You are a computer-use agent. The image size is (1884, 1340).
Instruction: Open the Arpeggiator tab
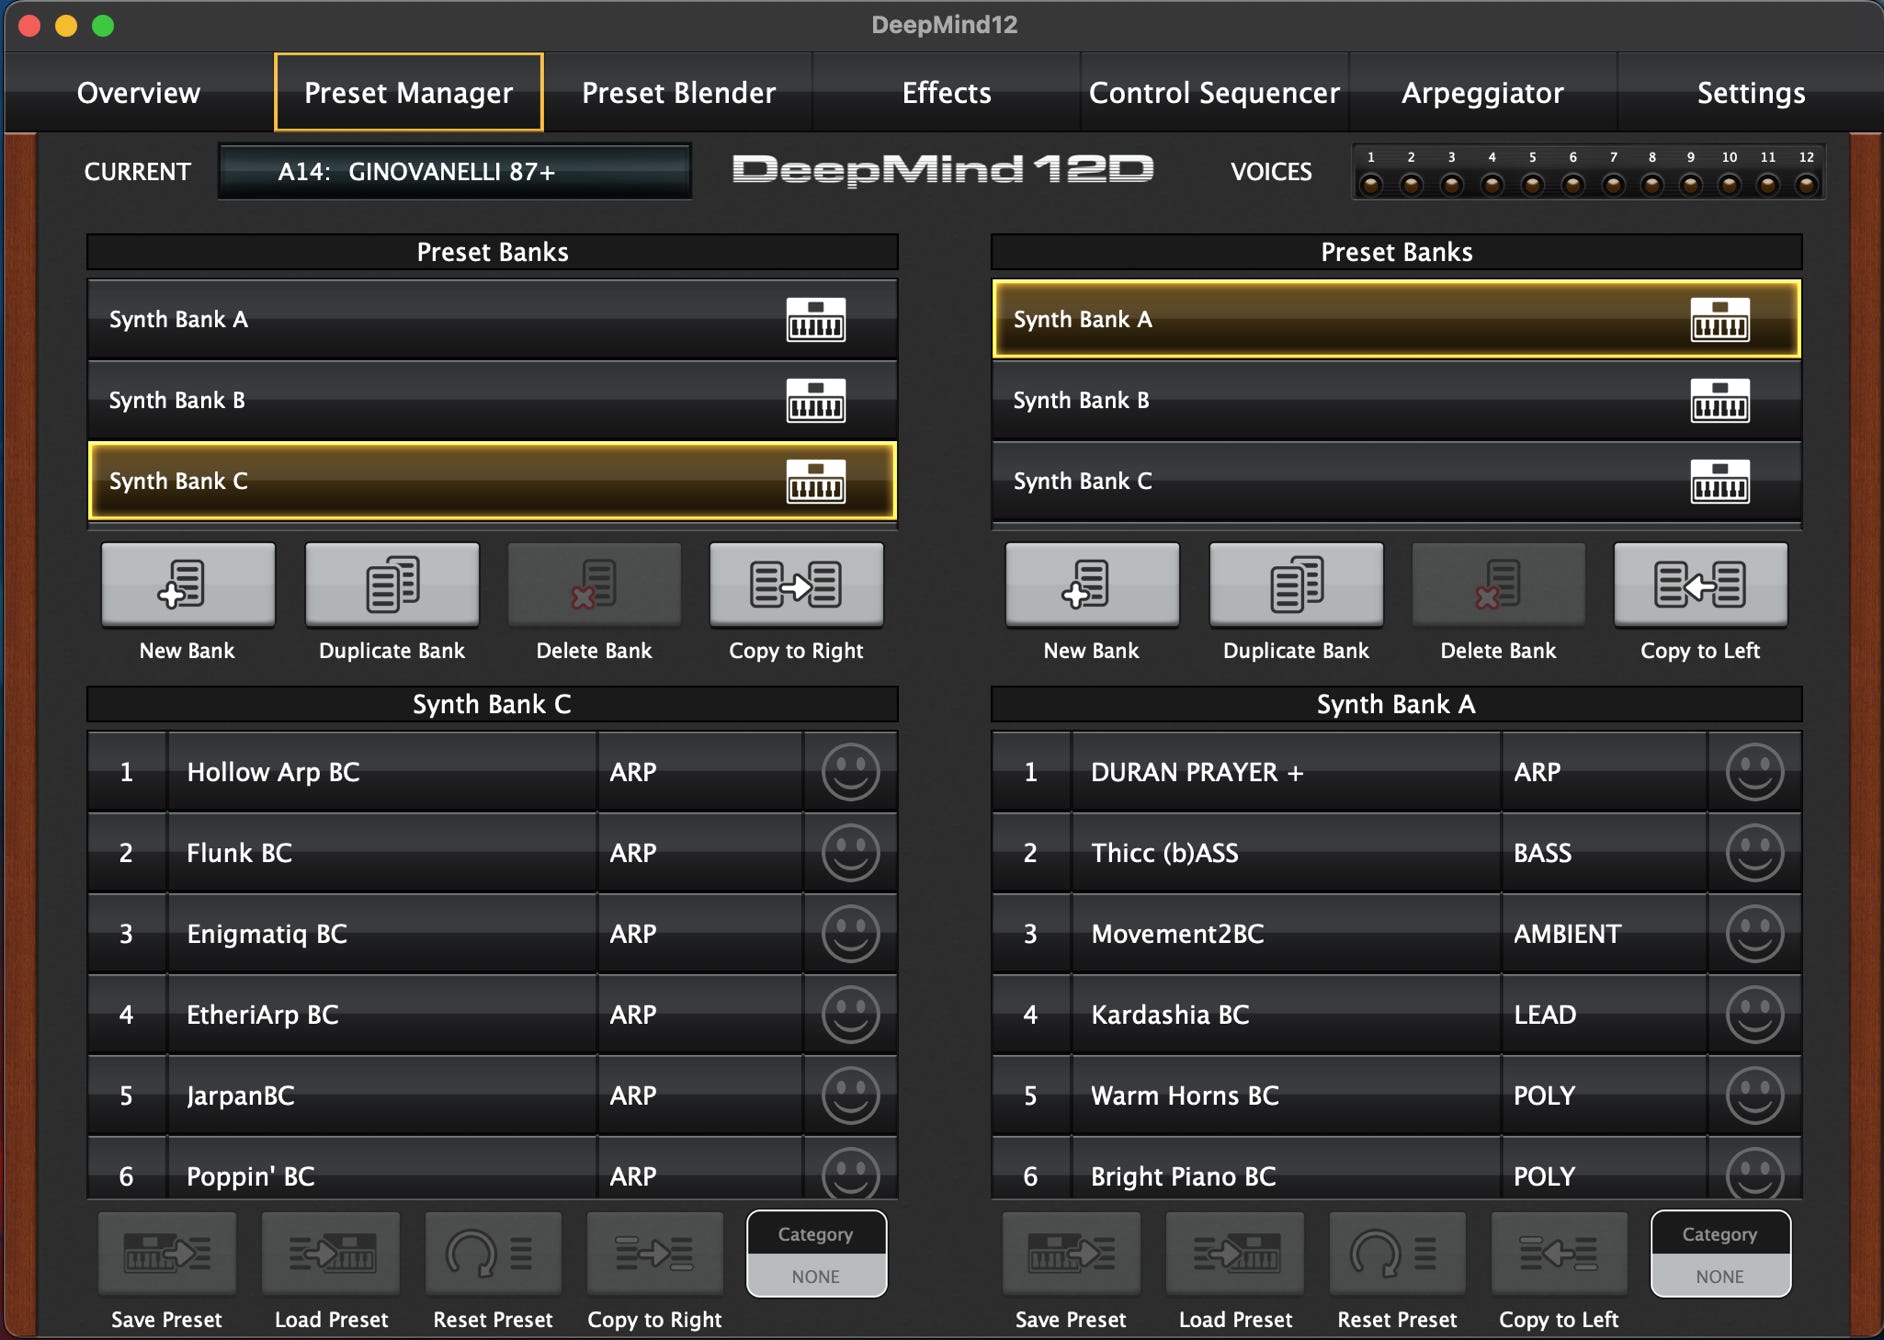(x=1482, y=93)
